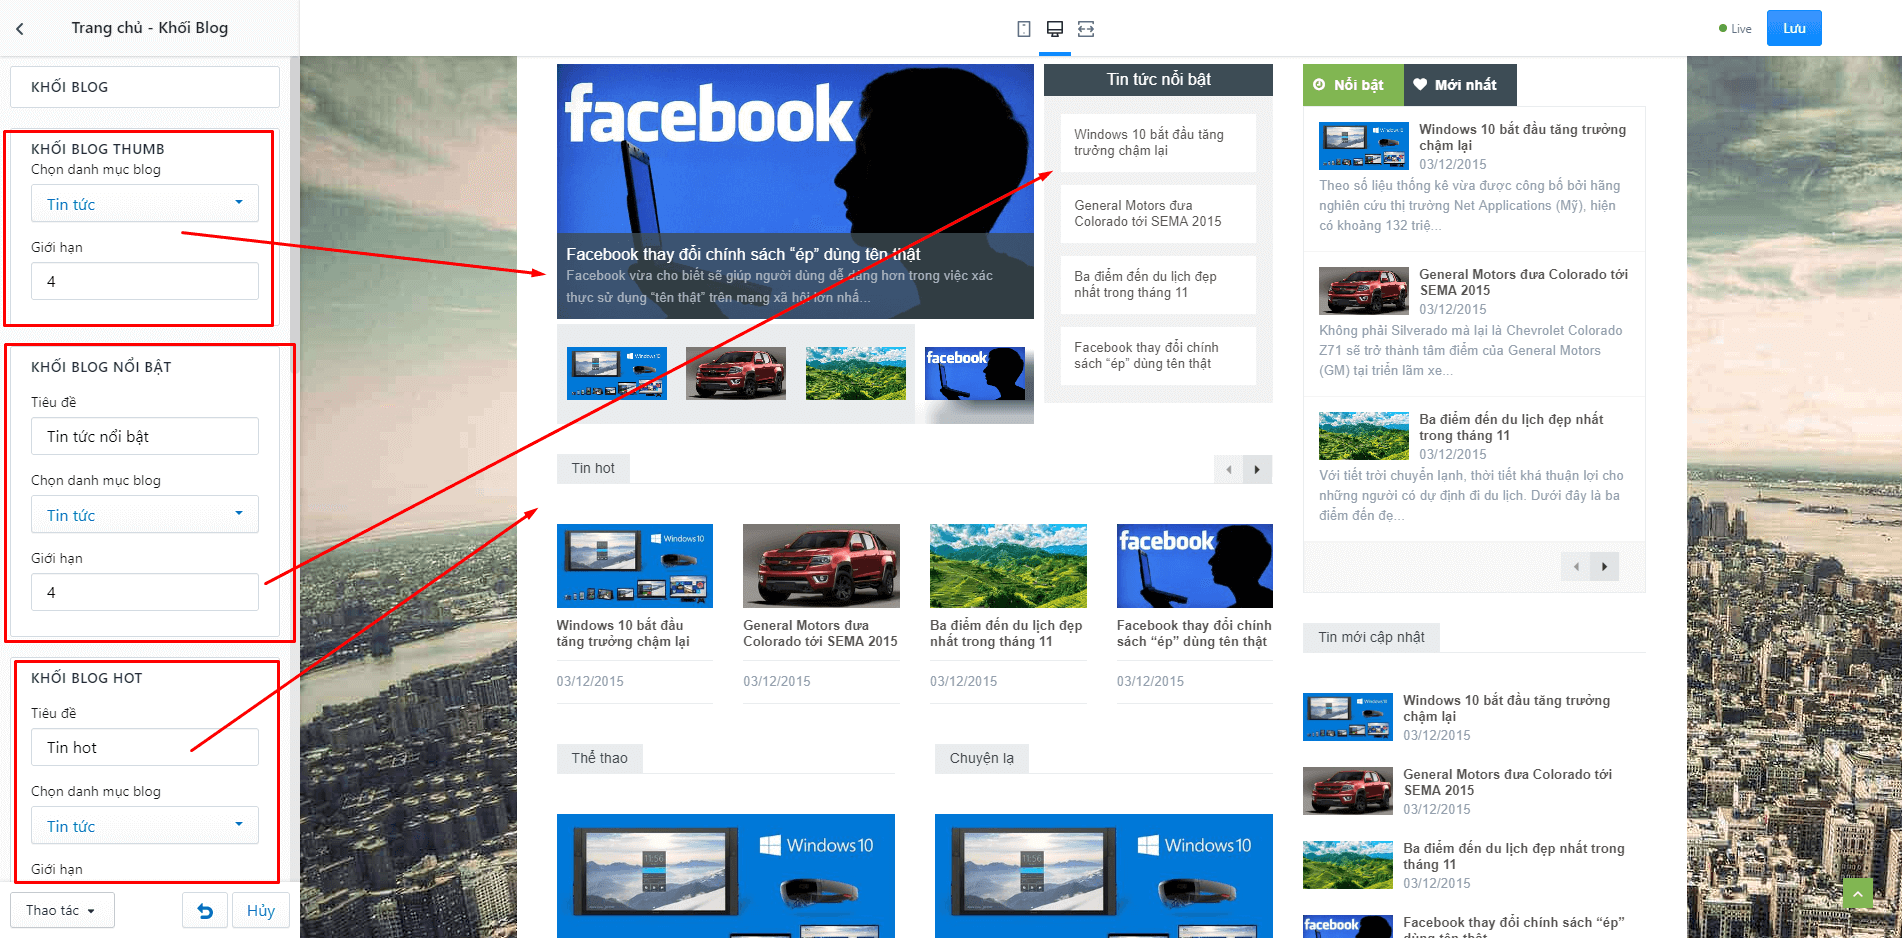Screen dimensions: 1902x938
Task: Click the Live status indicator
Action: 1735,29
